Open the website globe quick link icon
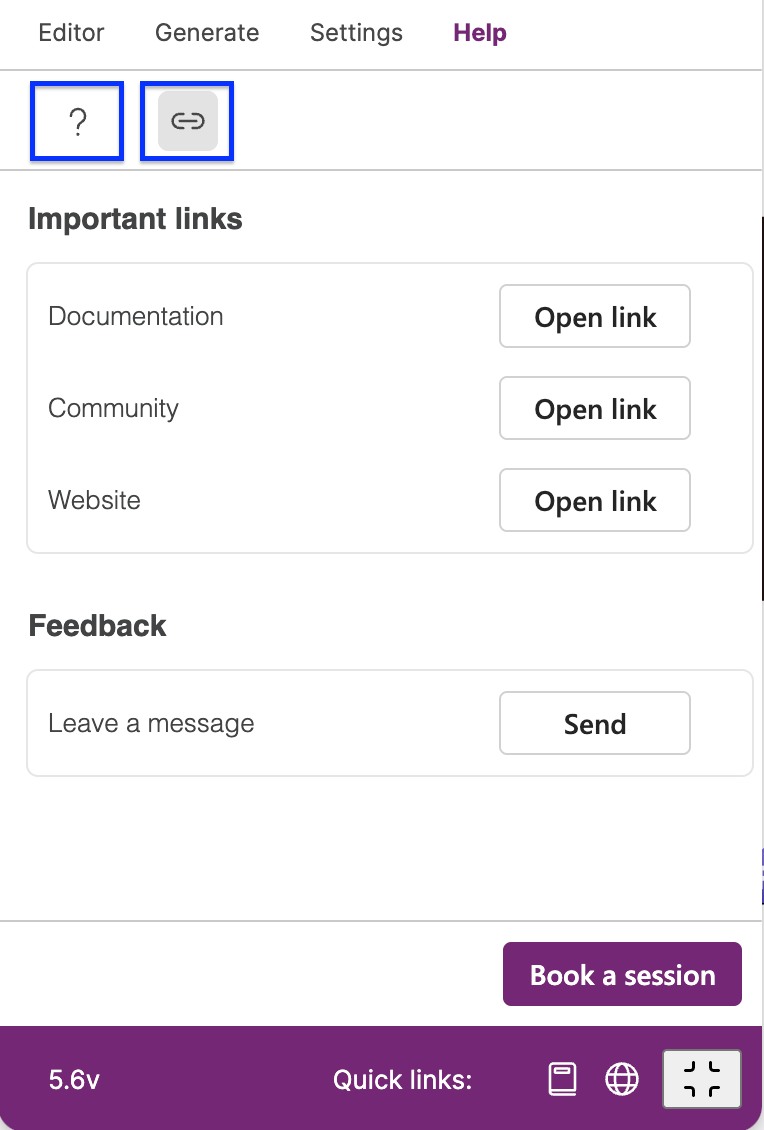The height and width of the screenshot is (1130, 764). (x=621, y=1079)
